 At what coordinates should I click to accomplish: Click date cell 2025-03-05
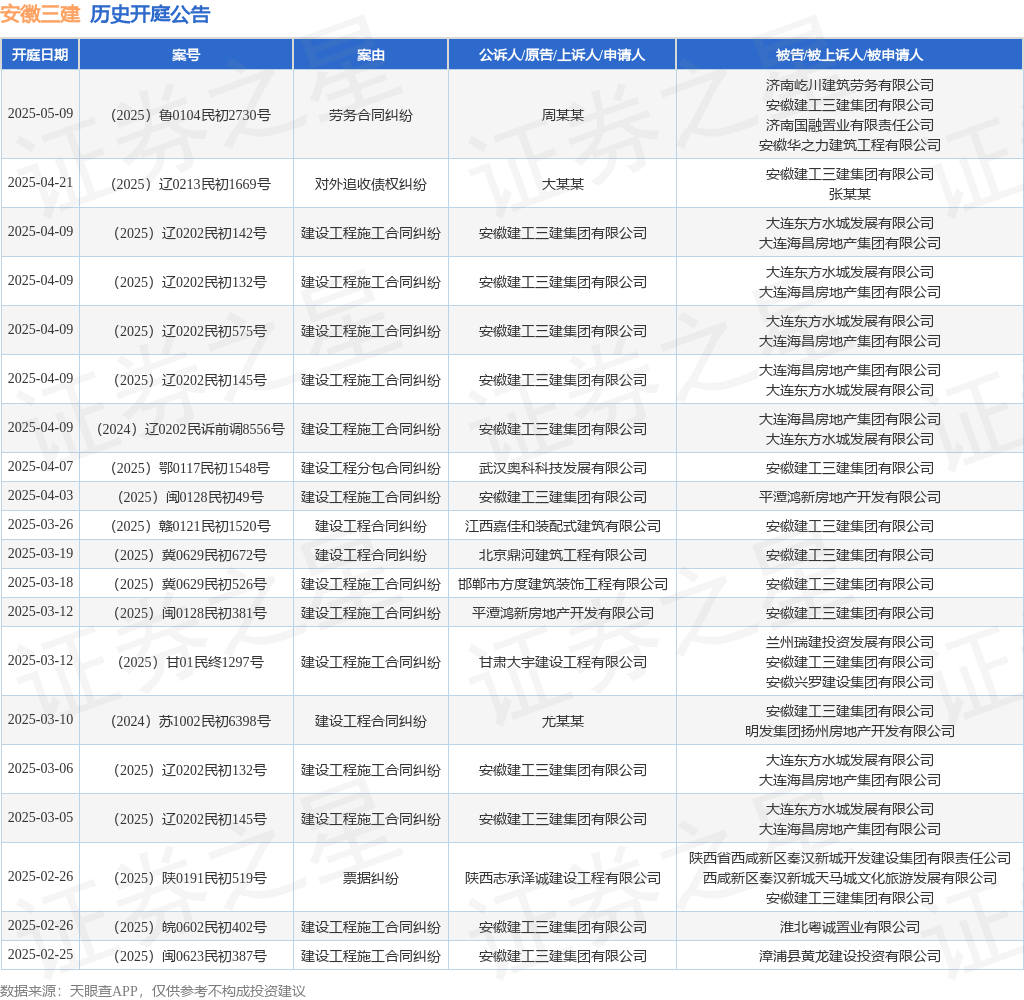[40, 817]
